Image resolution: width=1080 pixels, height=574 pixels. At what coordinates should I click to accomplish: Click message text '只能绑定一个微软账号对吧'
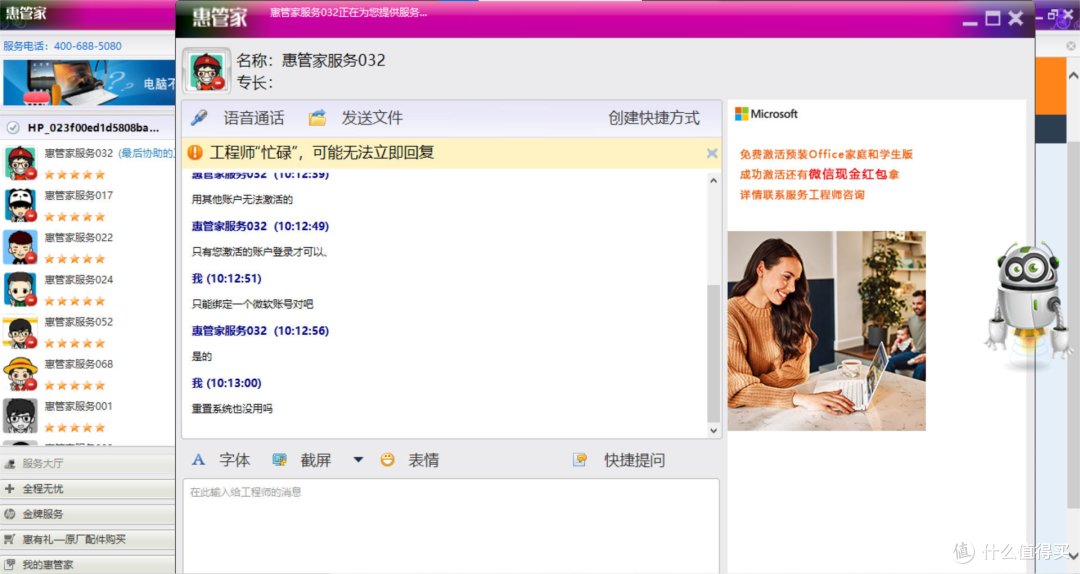(x=252, y=304)
